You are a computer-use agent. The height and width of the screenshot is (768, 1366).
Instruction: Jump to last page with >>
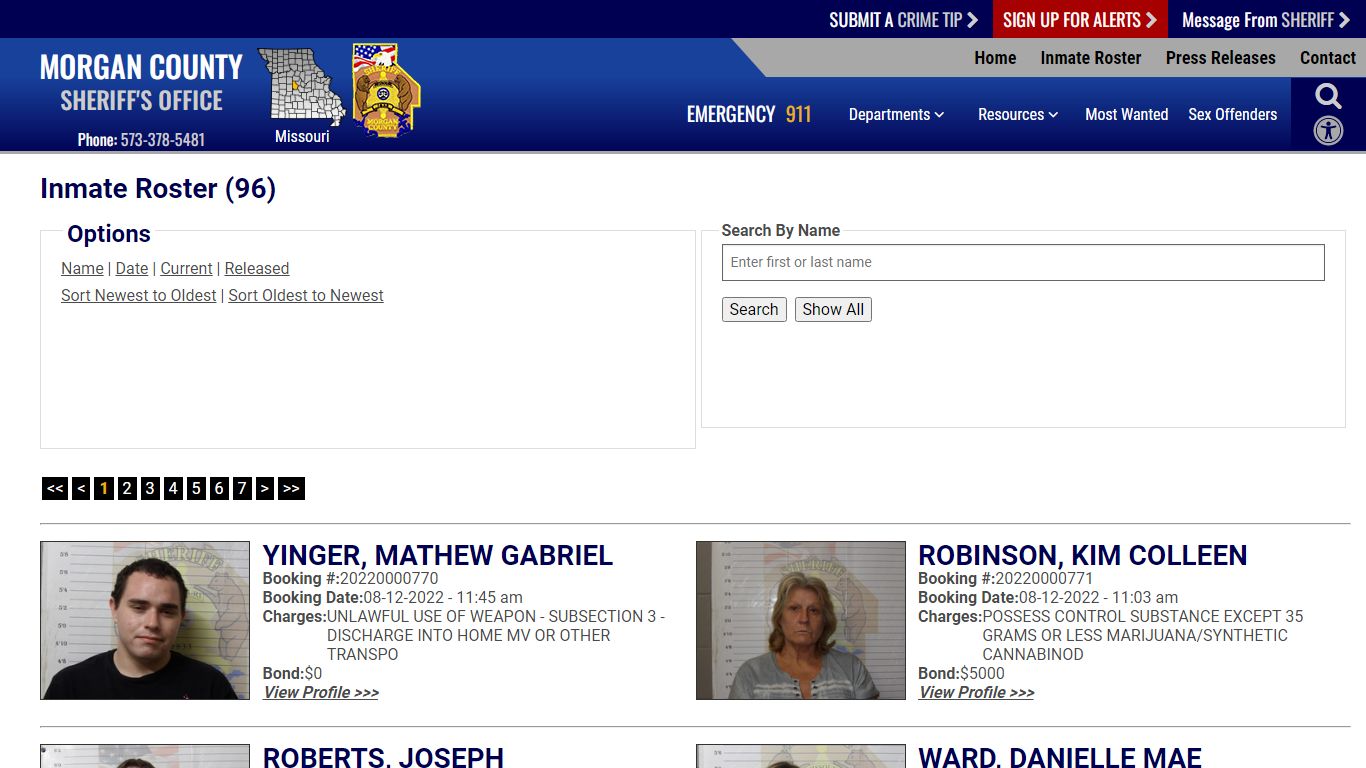click(291, 488)
